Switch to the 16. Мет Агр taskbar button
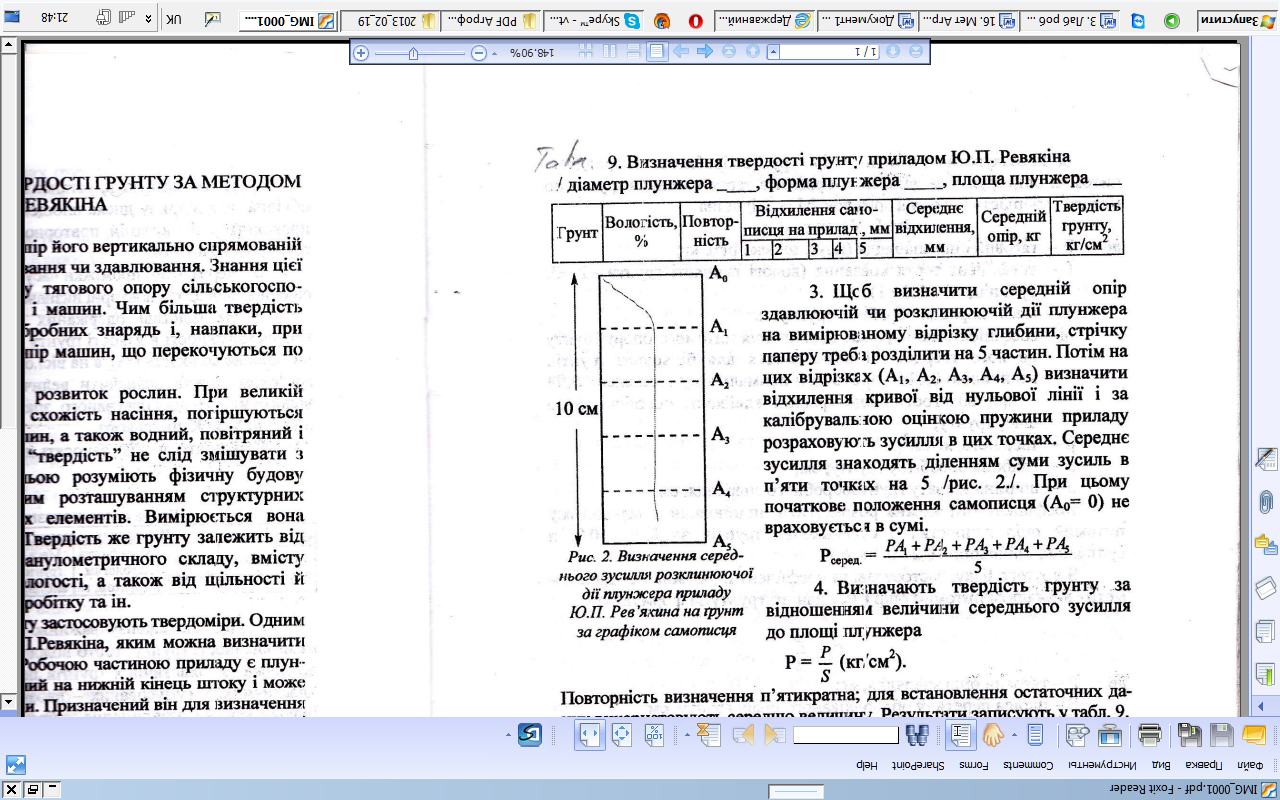The image size is (1280, 800). pyautogui.click(x=970, y=20)
